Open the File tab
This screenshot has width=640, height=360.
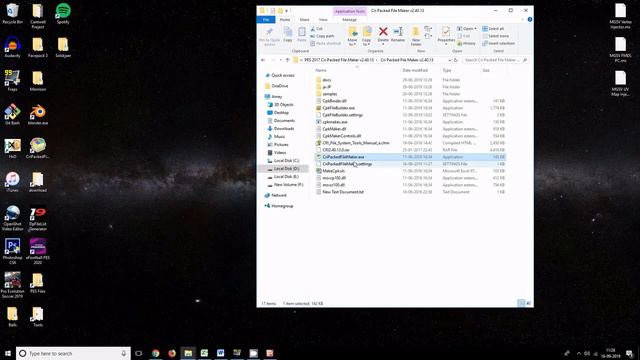click(266, 20)
